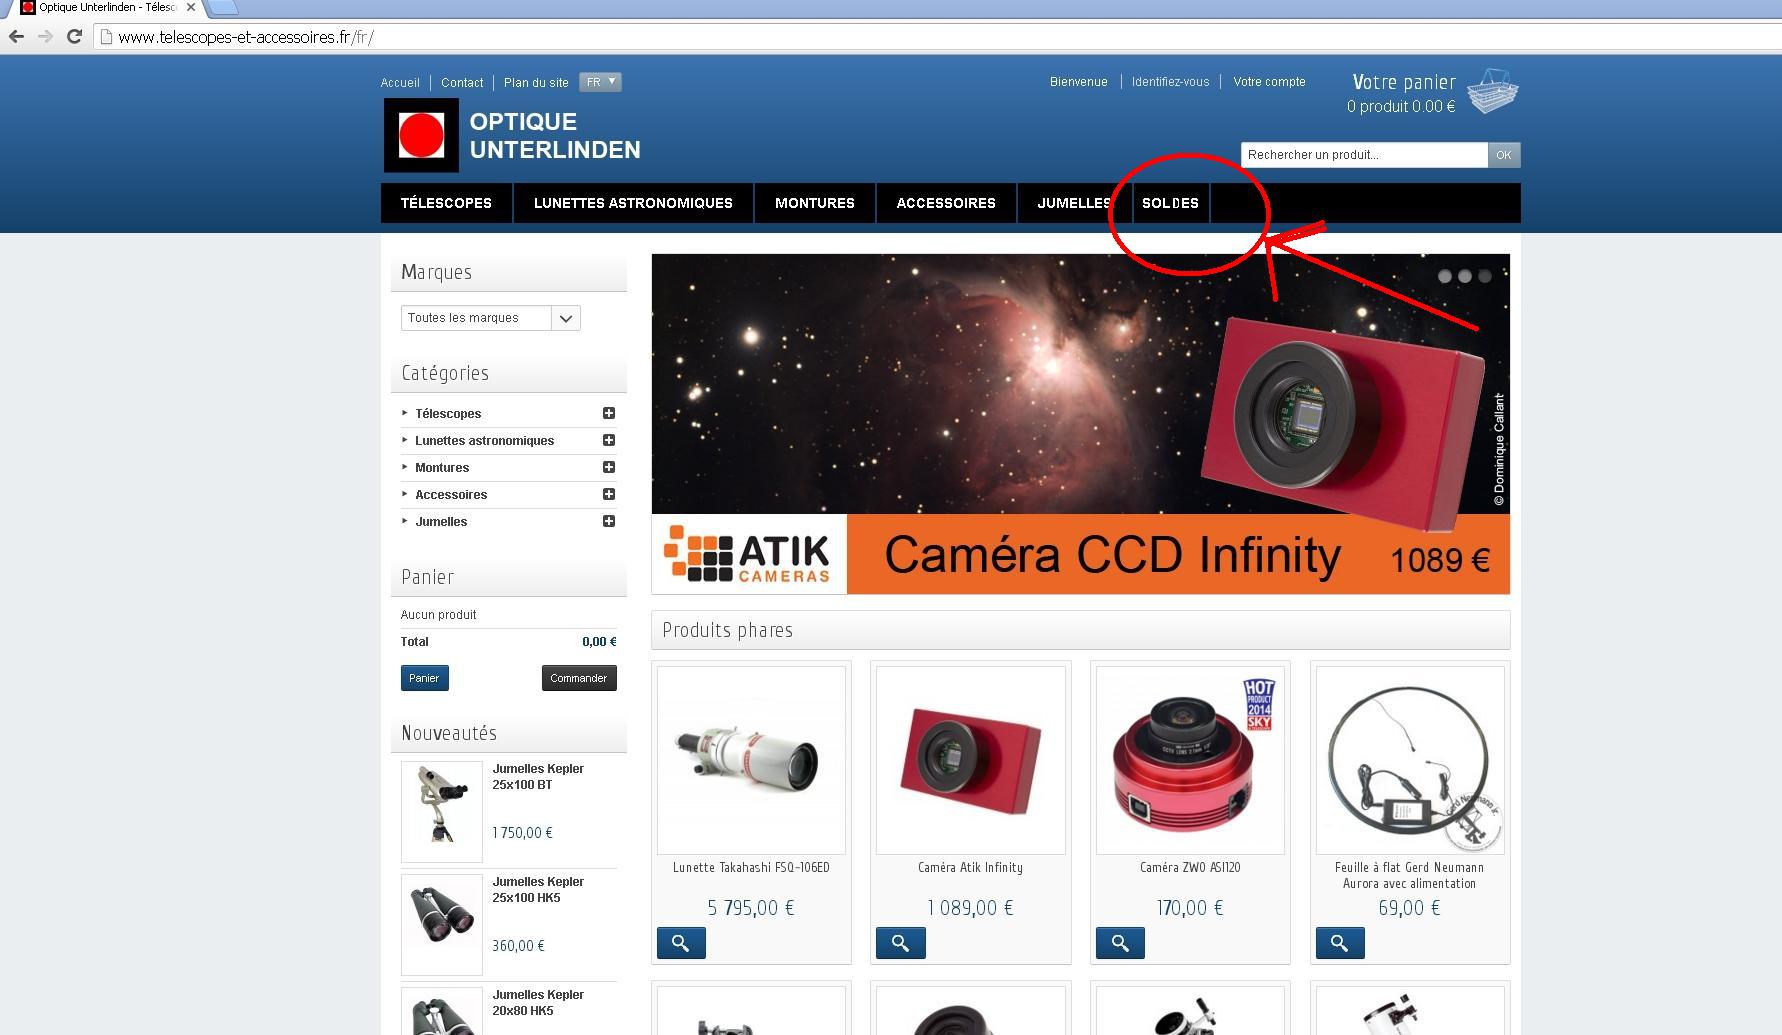1782x1035 pixels.
Task: Open Votre compte link
Action: pos(1269,82)
